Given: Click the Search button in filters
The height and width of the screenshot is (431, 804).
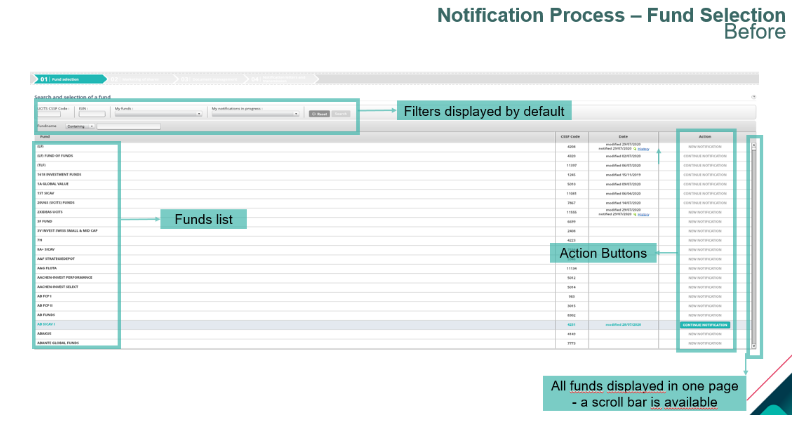Looking at the screenshot, I should tap(341, 114).
